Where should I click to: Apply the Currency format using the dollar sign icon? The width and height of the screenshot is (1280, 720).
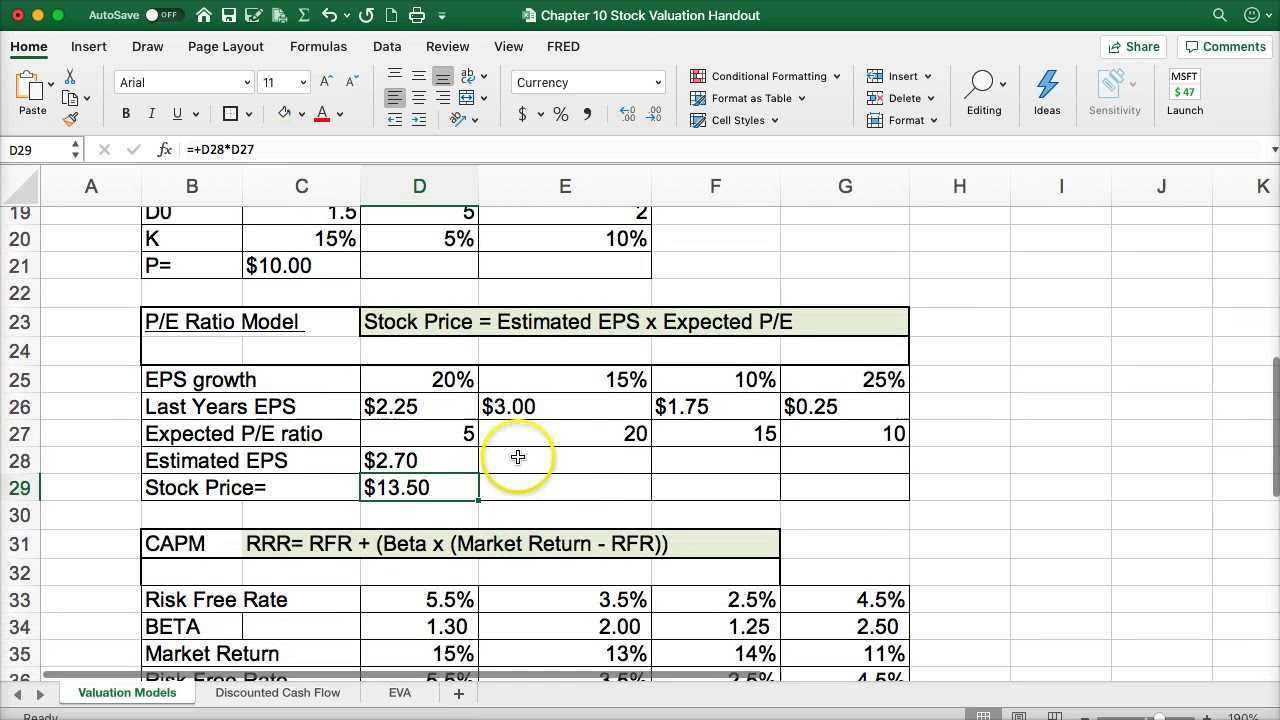coord(522,114)
